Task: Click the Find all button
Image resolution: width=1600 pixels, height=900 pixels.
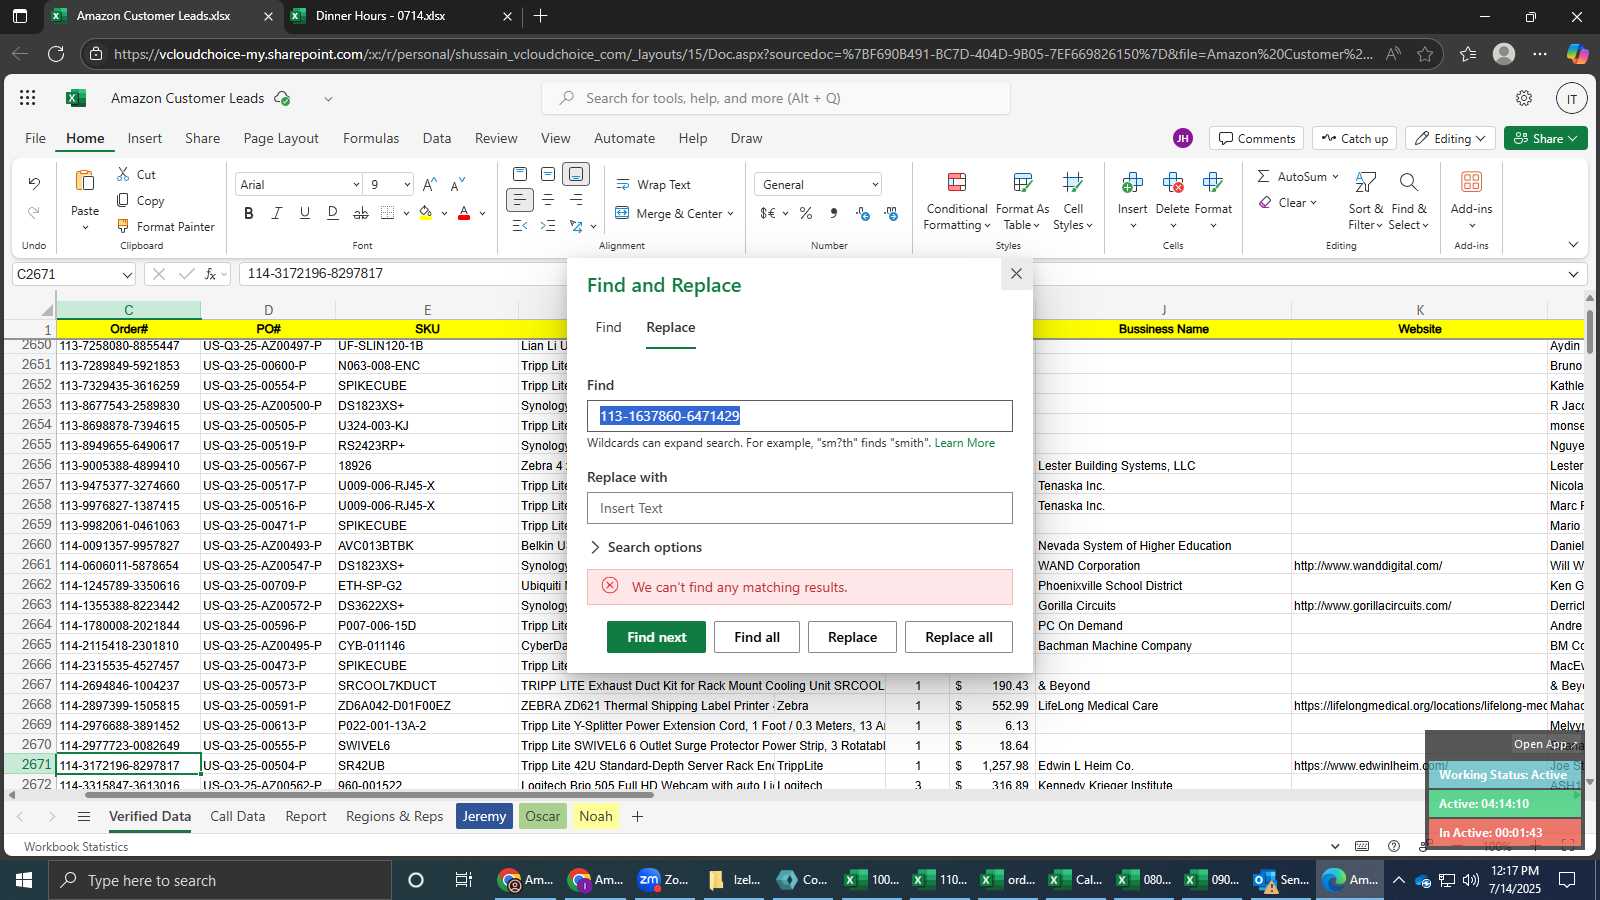Action: click(757, 637)
